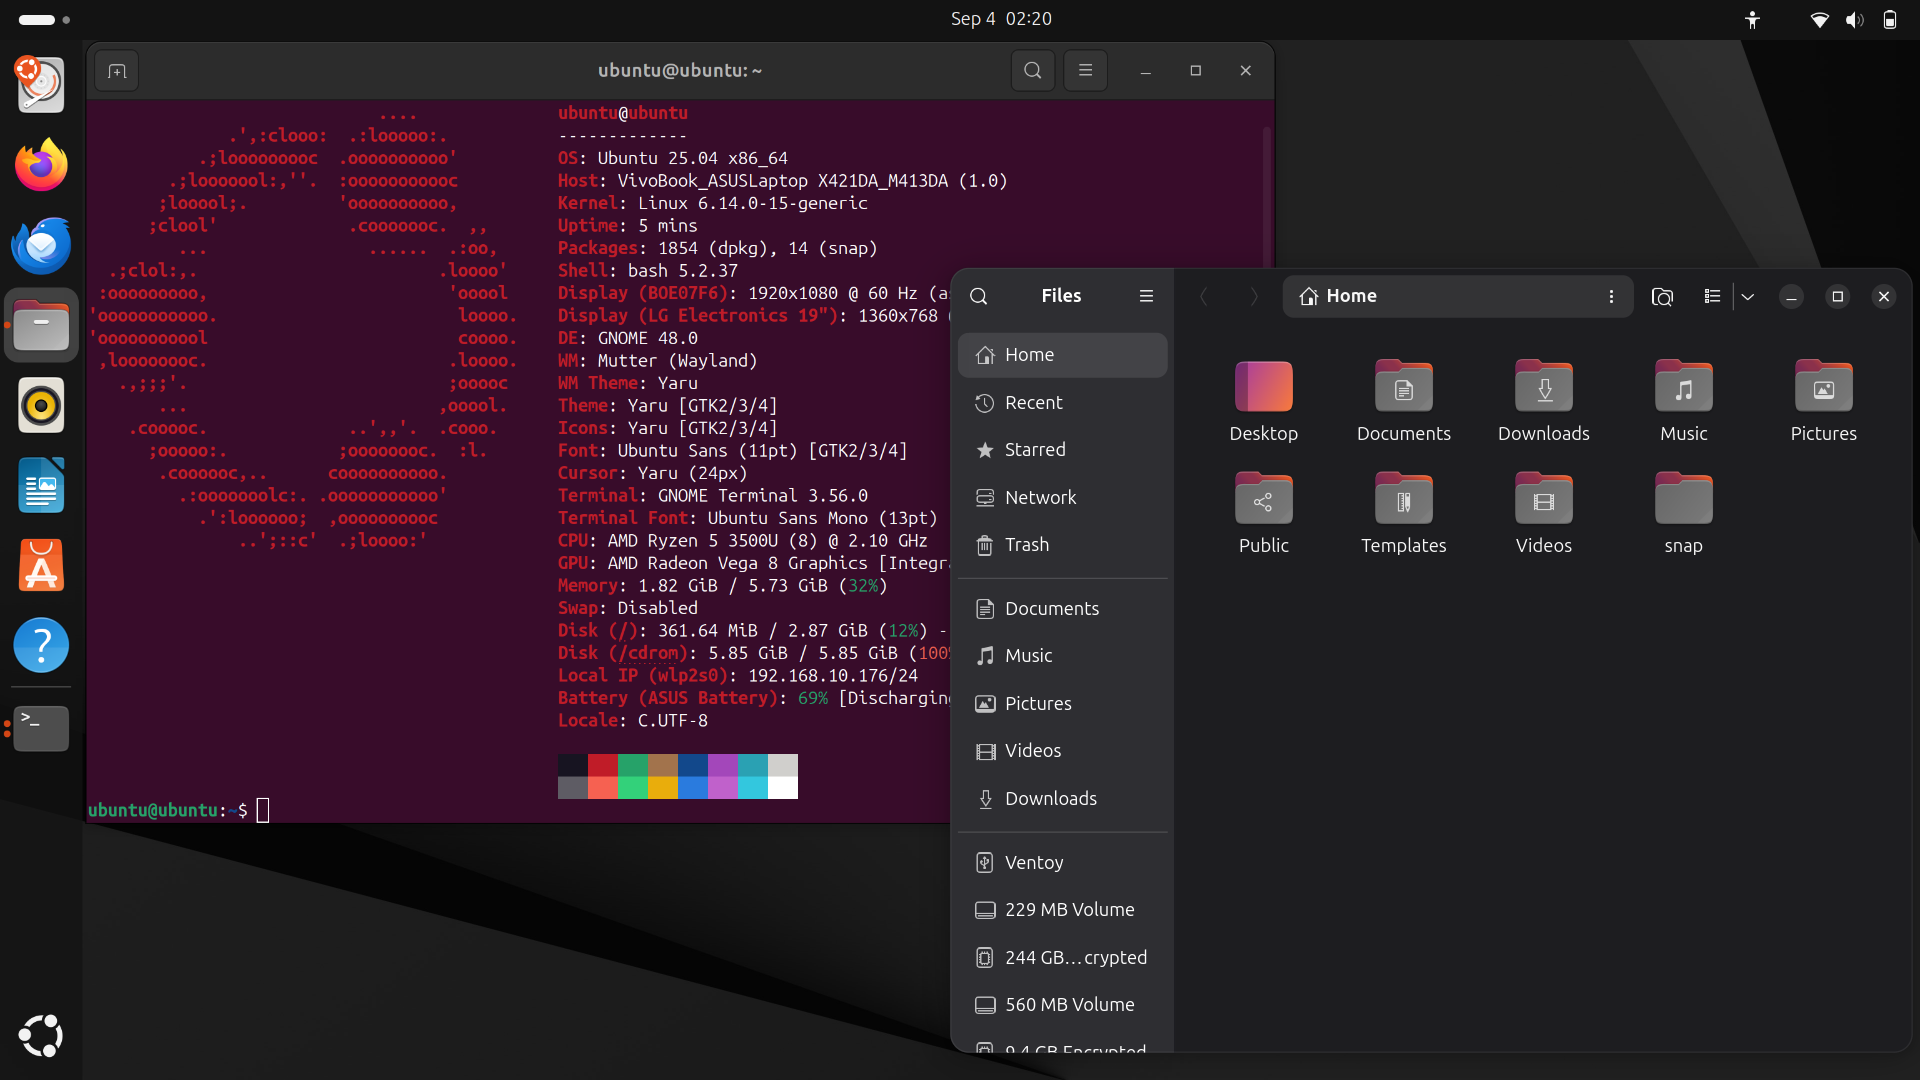The height and width of the screenshot is (1080, 1920).
Task: Select Recent in the Files sidebar
Action: point(1062,402)
